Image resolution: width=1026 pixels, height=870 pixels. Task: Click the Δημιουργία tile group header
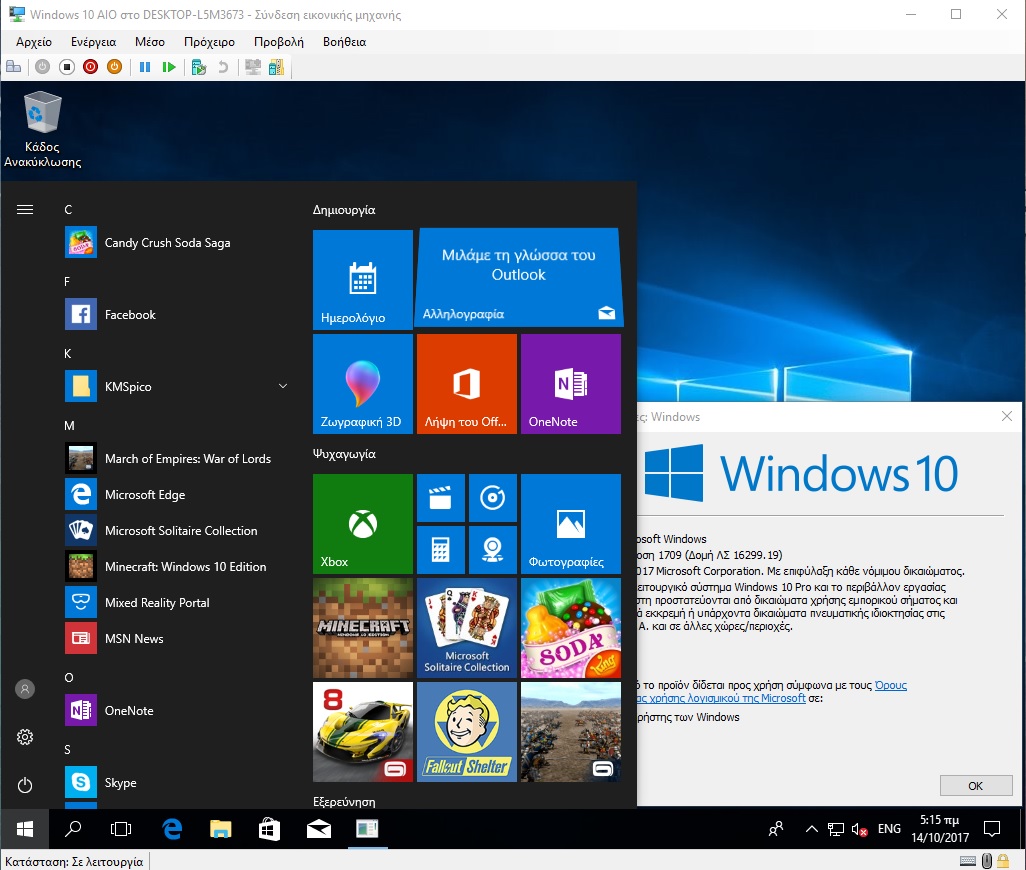click(x=344, y=210)
